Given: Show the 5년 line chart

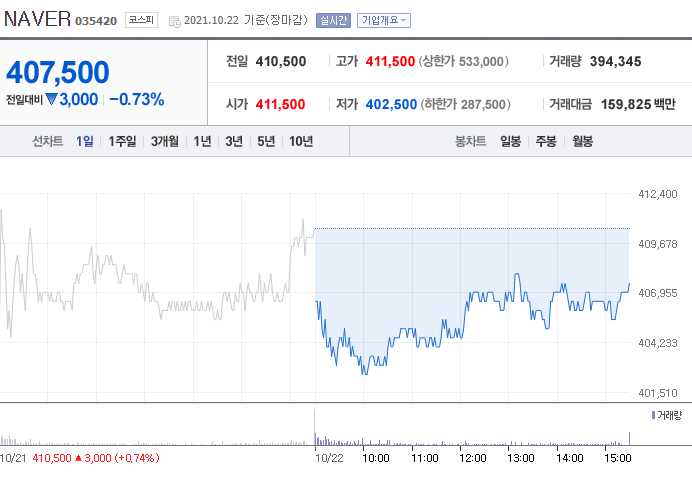Looking at the screenshot, I should [266, 141].
